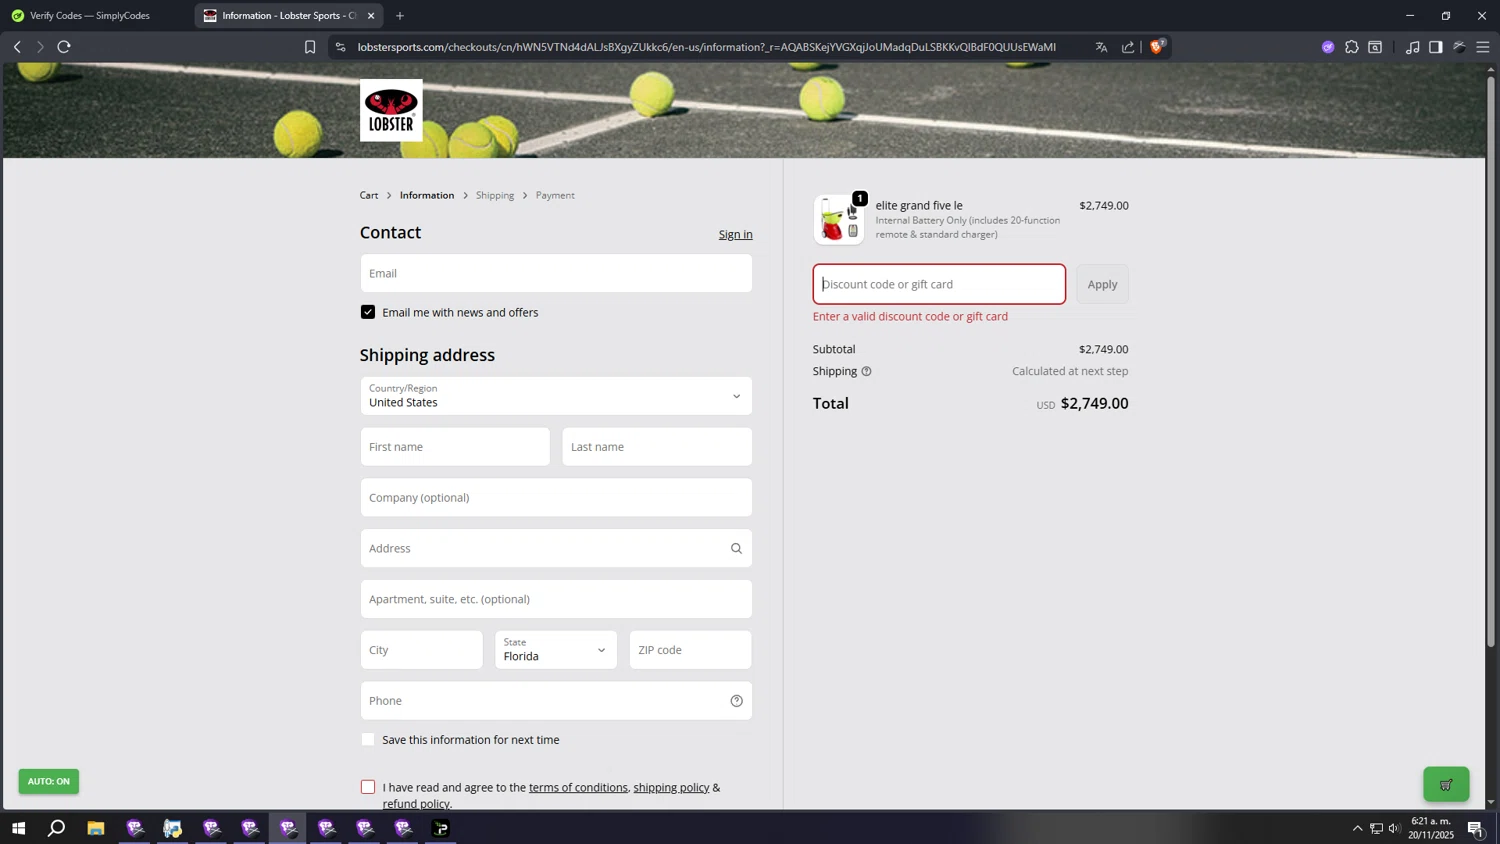Click Apartment, suite field
This screenshot has width=1500, height=844.
pyautogui.click(x=556, y=599)
